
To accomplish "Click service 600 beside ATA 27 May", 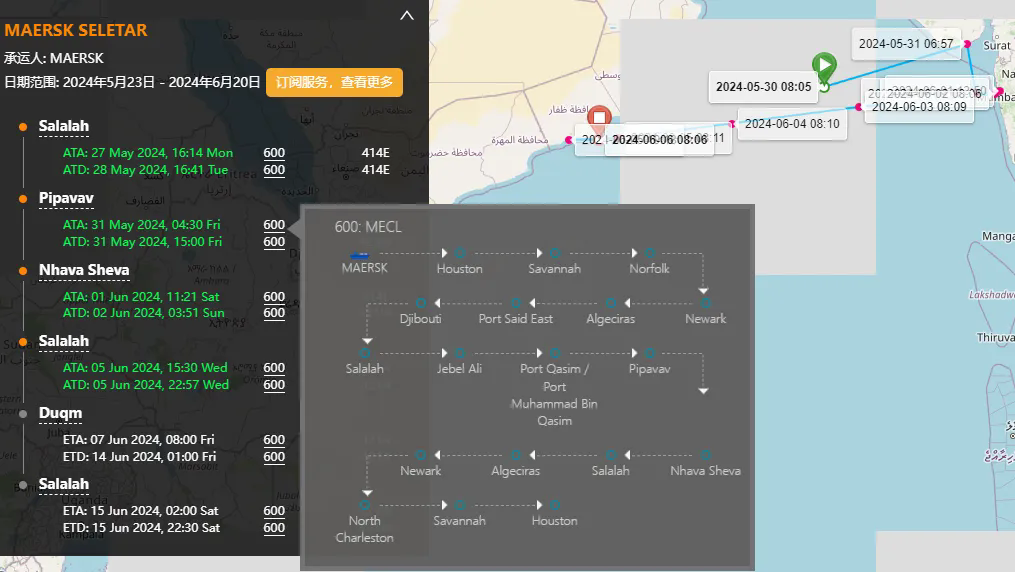I will coord(274,153).
